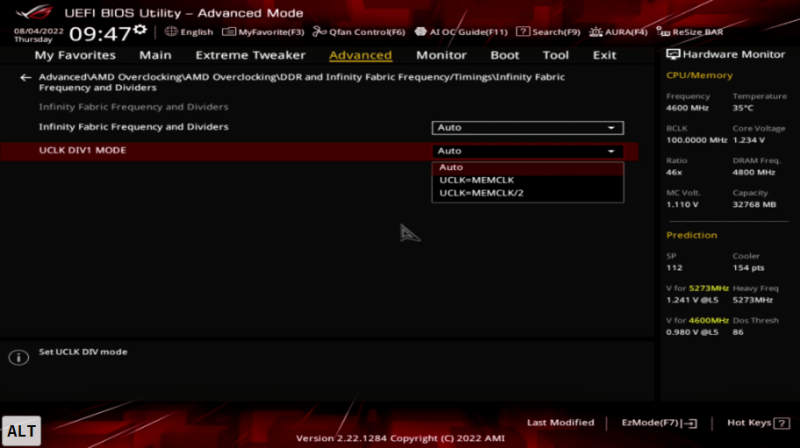Click the English language globe icon
This screenshot has height=448, width=800.
point(171,32)
